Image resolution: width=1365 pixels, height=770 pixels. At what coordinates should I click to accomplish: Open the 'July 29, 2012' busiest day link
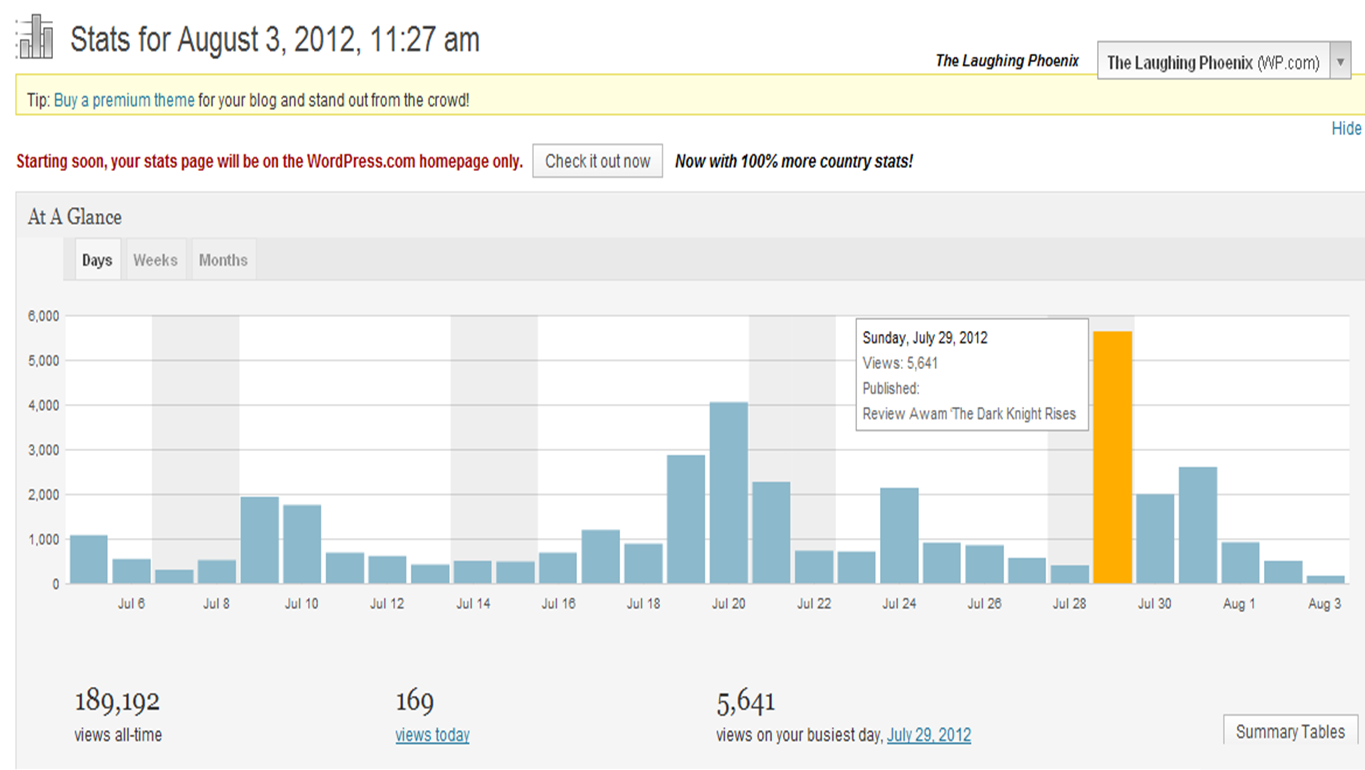click(928, 735)
